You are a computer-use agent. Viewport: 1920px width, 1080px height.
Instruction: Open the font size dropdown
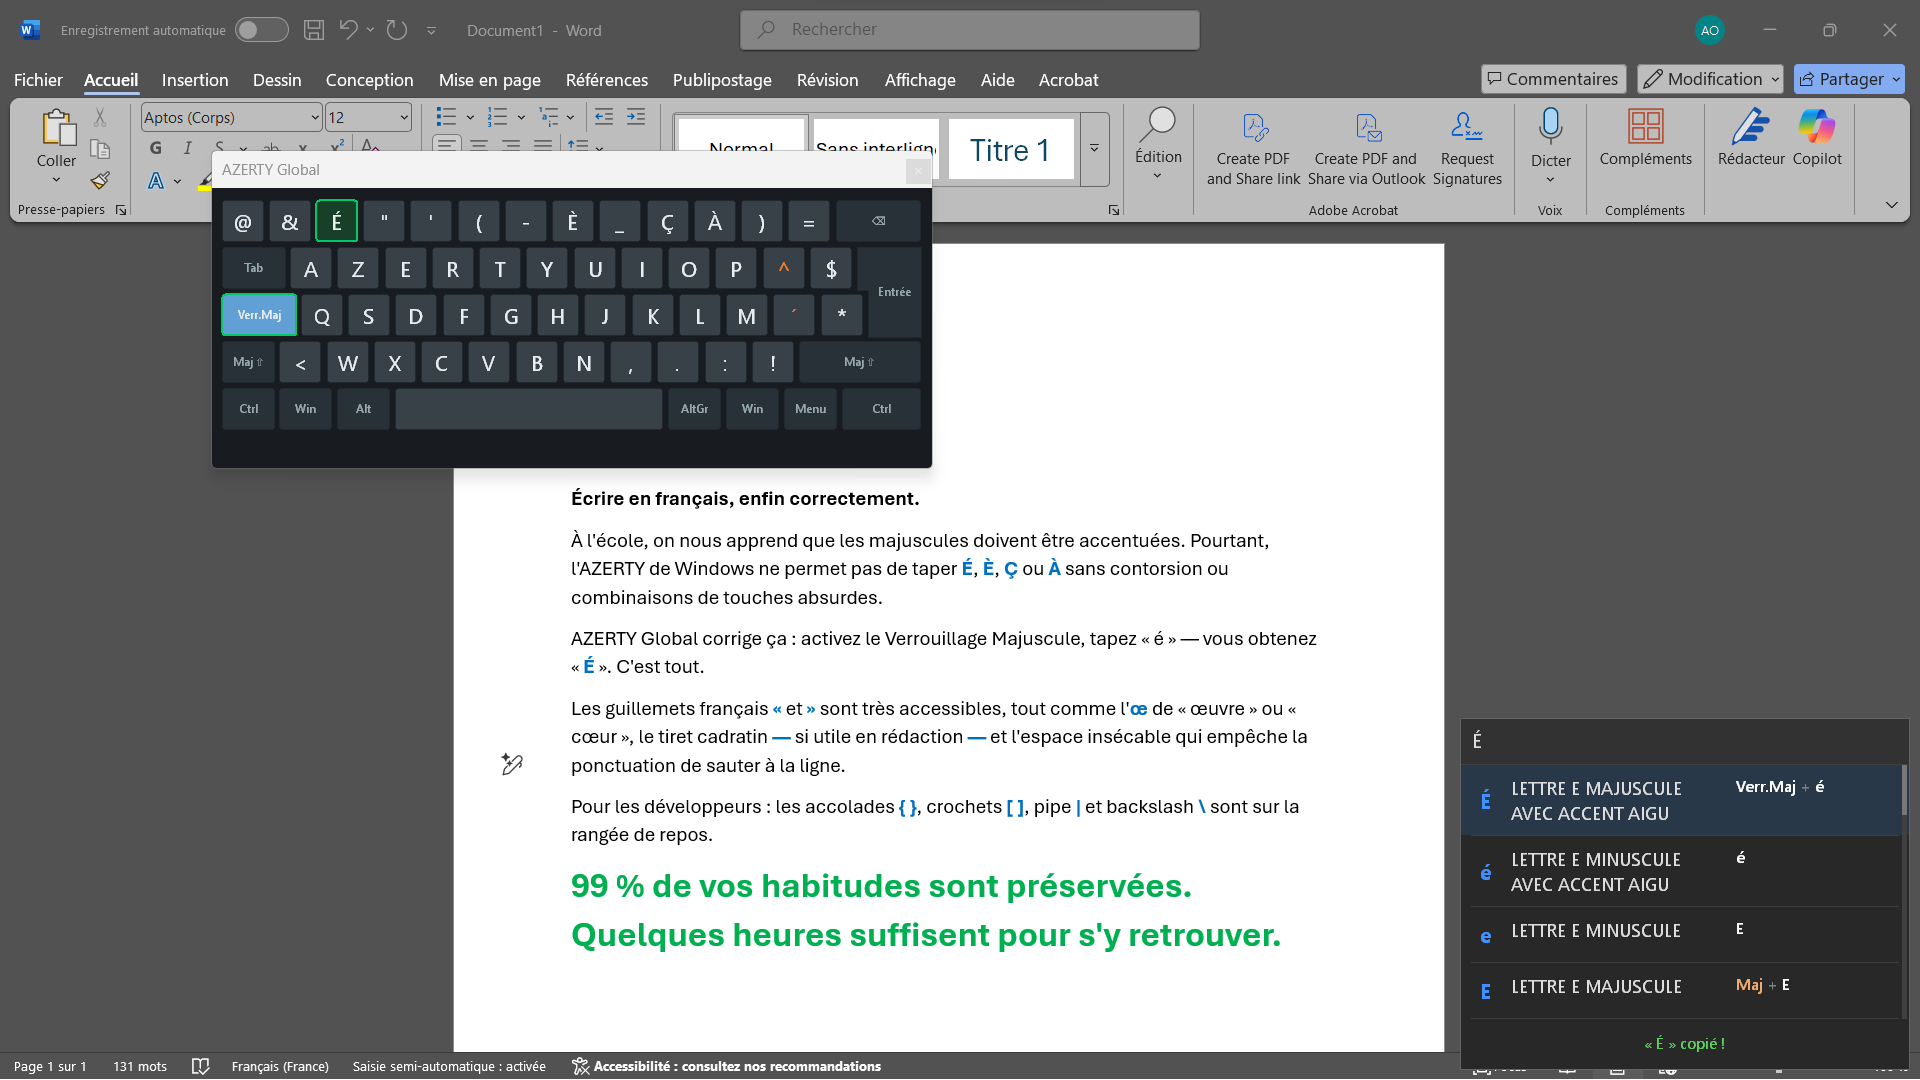point(404,118)
